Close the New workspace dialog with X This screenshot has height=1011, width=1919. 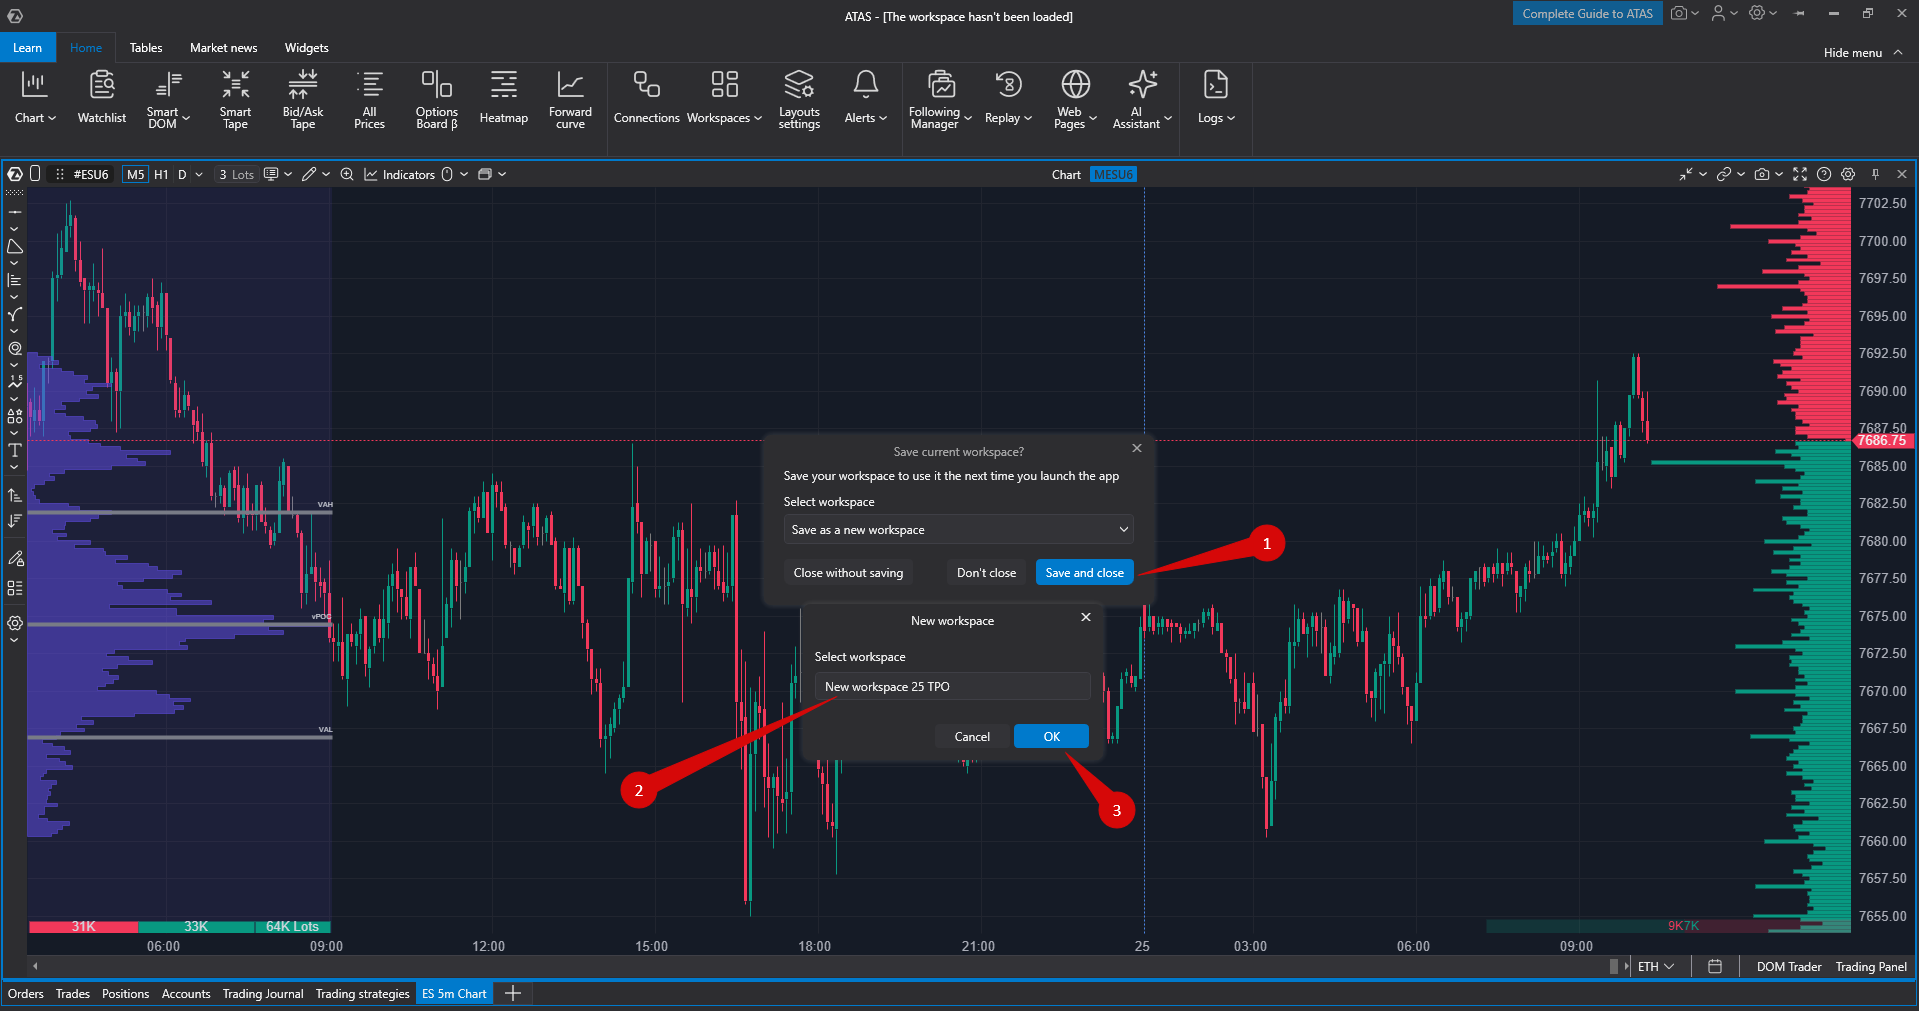(x=1086, y=618)
